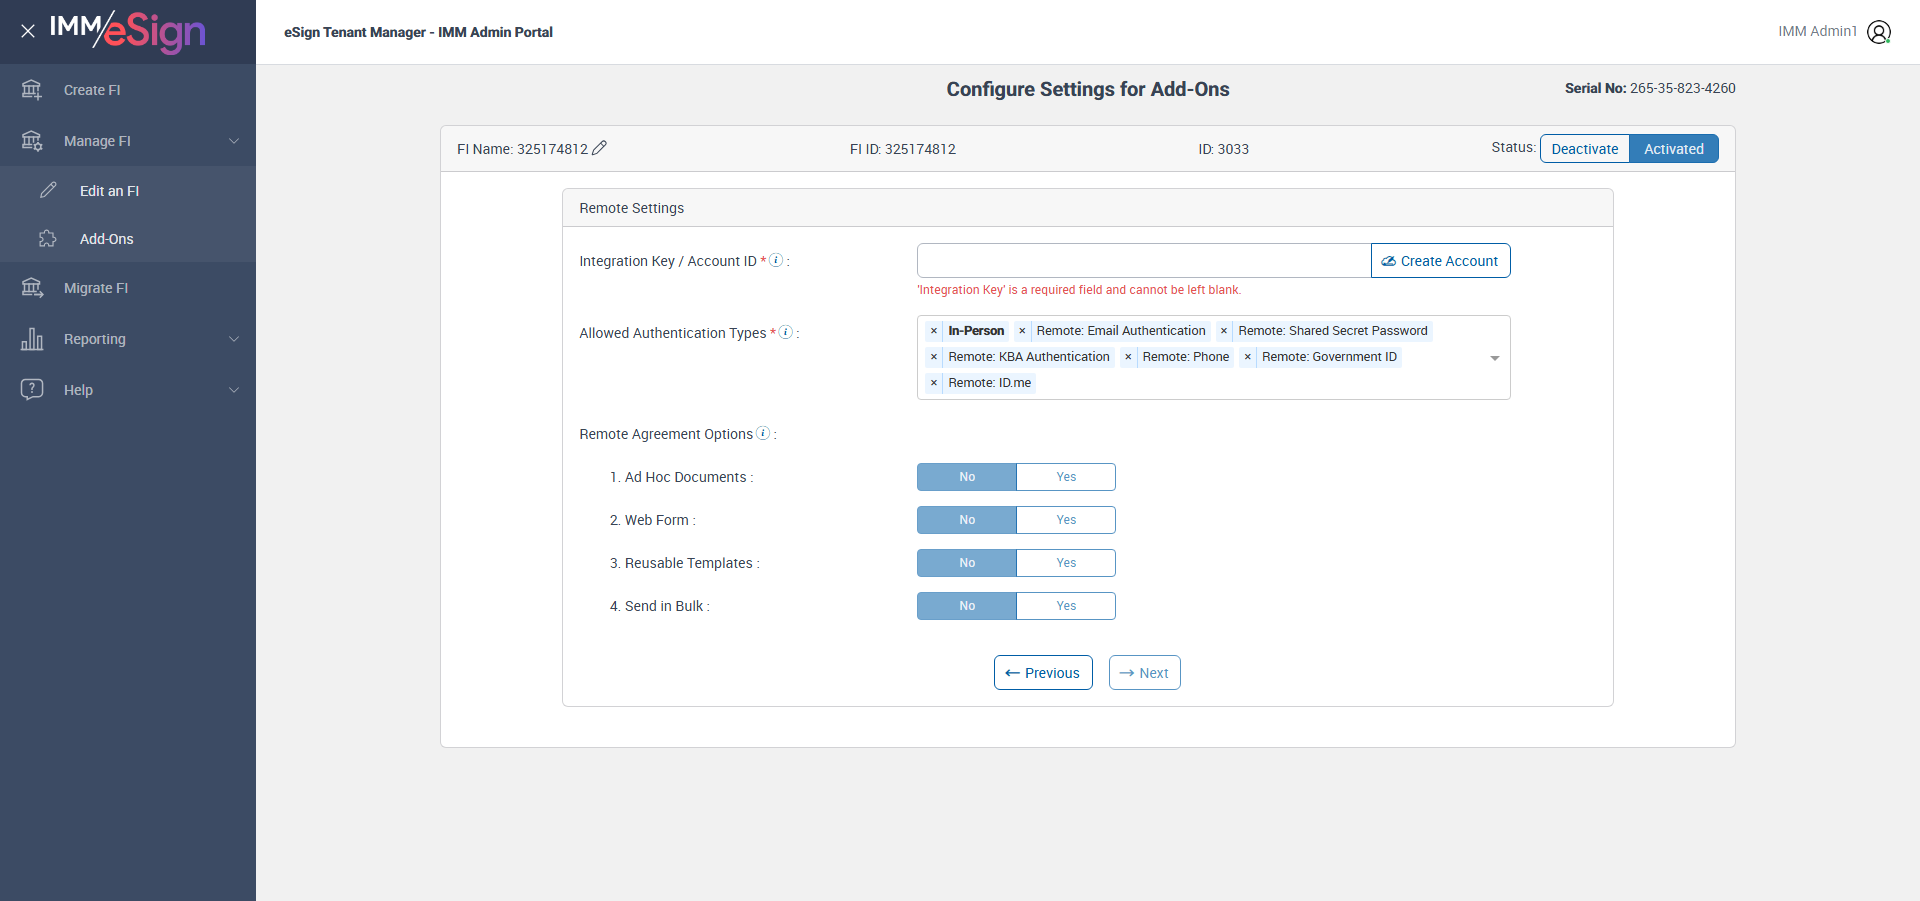Expand the Help menu chevron
Screen dimensions: 1920x901
234,390
